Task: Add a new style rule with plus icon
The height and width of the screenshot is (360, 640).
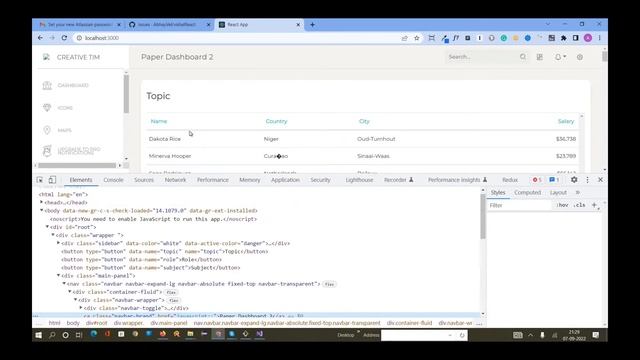Action: pos(594,205)
